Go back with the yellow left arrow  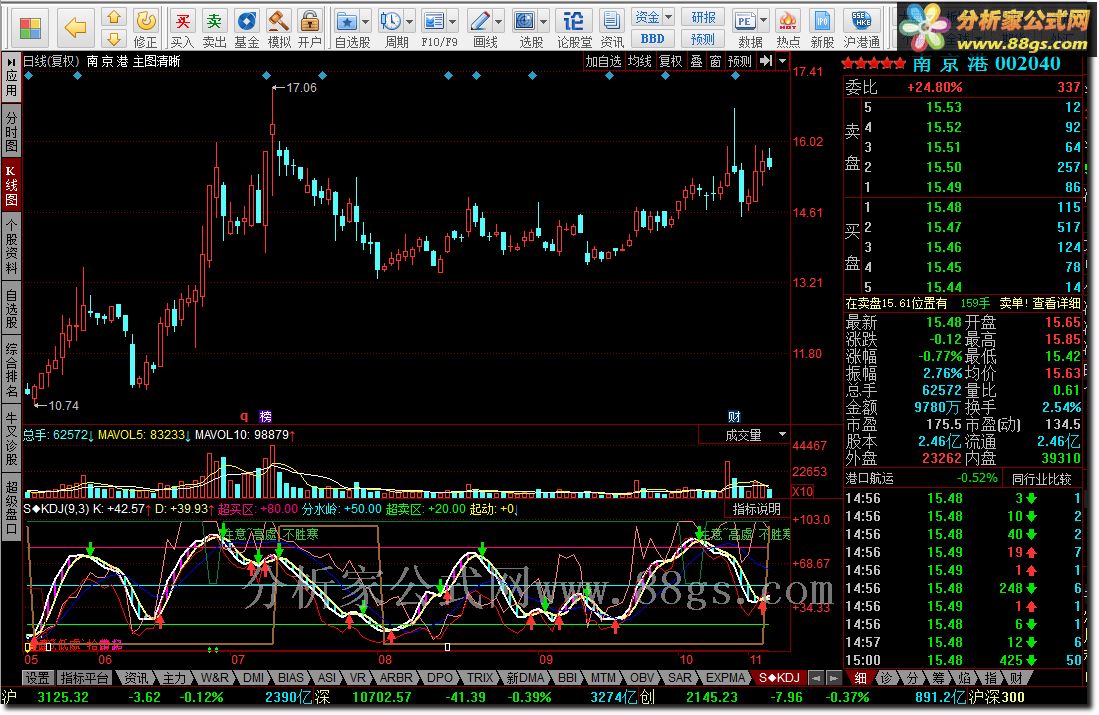pos(75,28)
